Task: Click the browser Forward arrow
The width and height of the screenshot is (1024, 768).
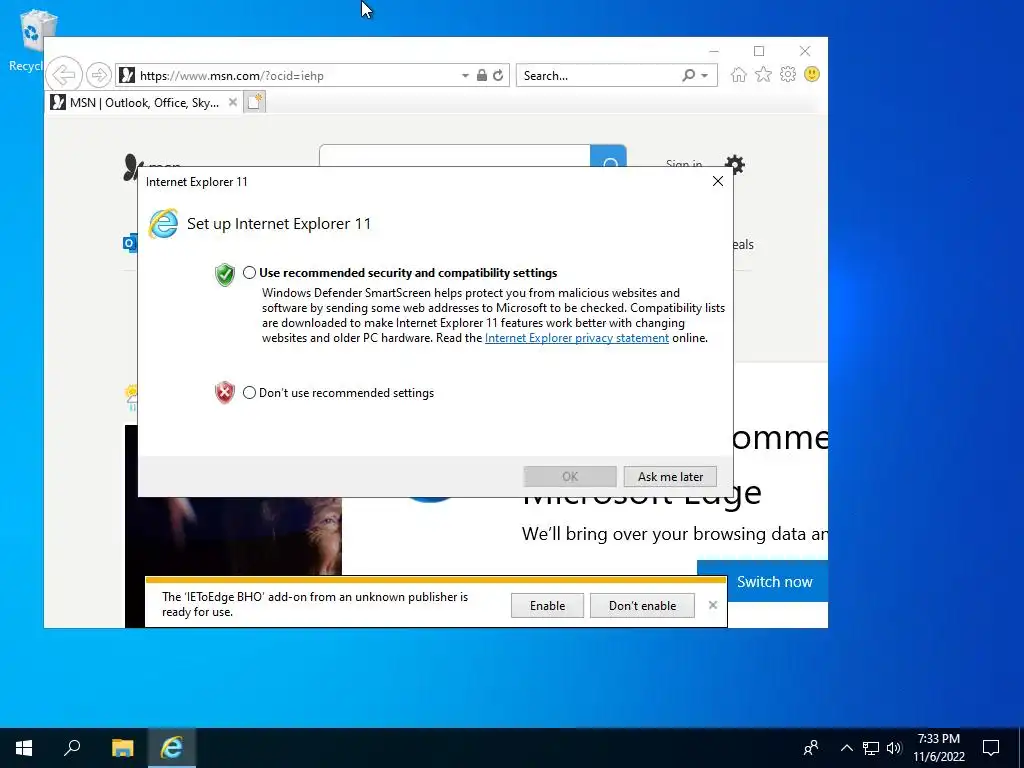Action: click(x=99, y=75)
